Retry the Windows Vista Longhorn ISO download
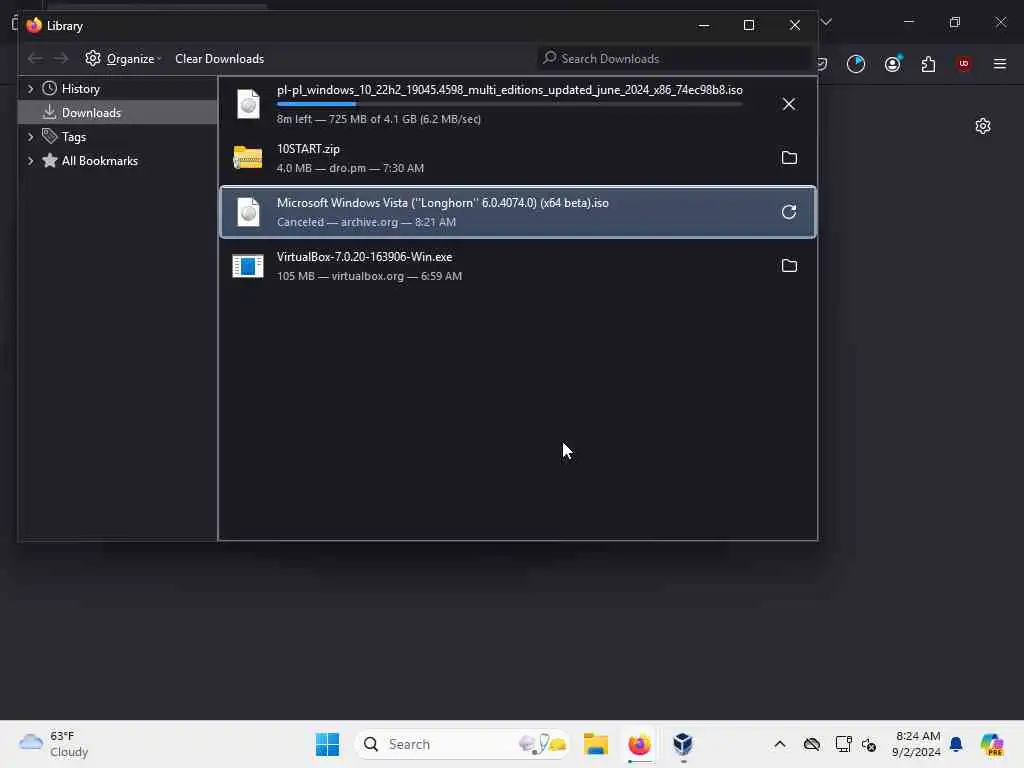This screenshot has height=768, width=1024. coord(789,212)
